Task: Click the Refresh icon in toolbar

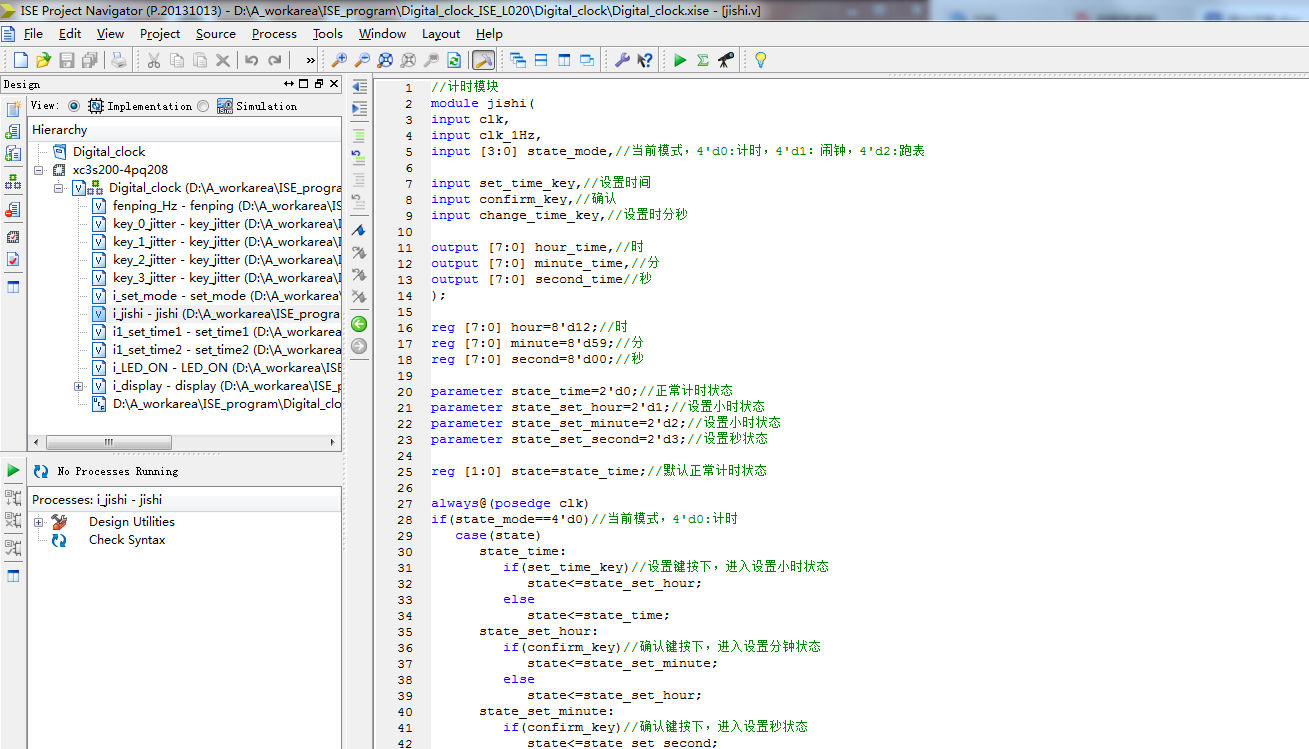Action: (x=454, y=60)
